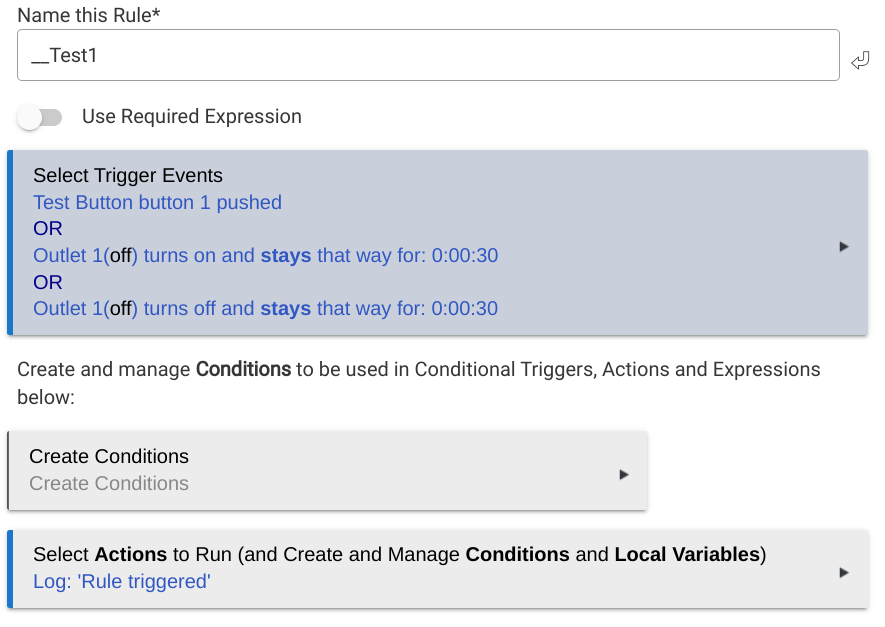Enable Use Required Expression
The height and width of the screenshot is (627, 885).
pos(40,117)
